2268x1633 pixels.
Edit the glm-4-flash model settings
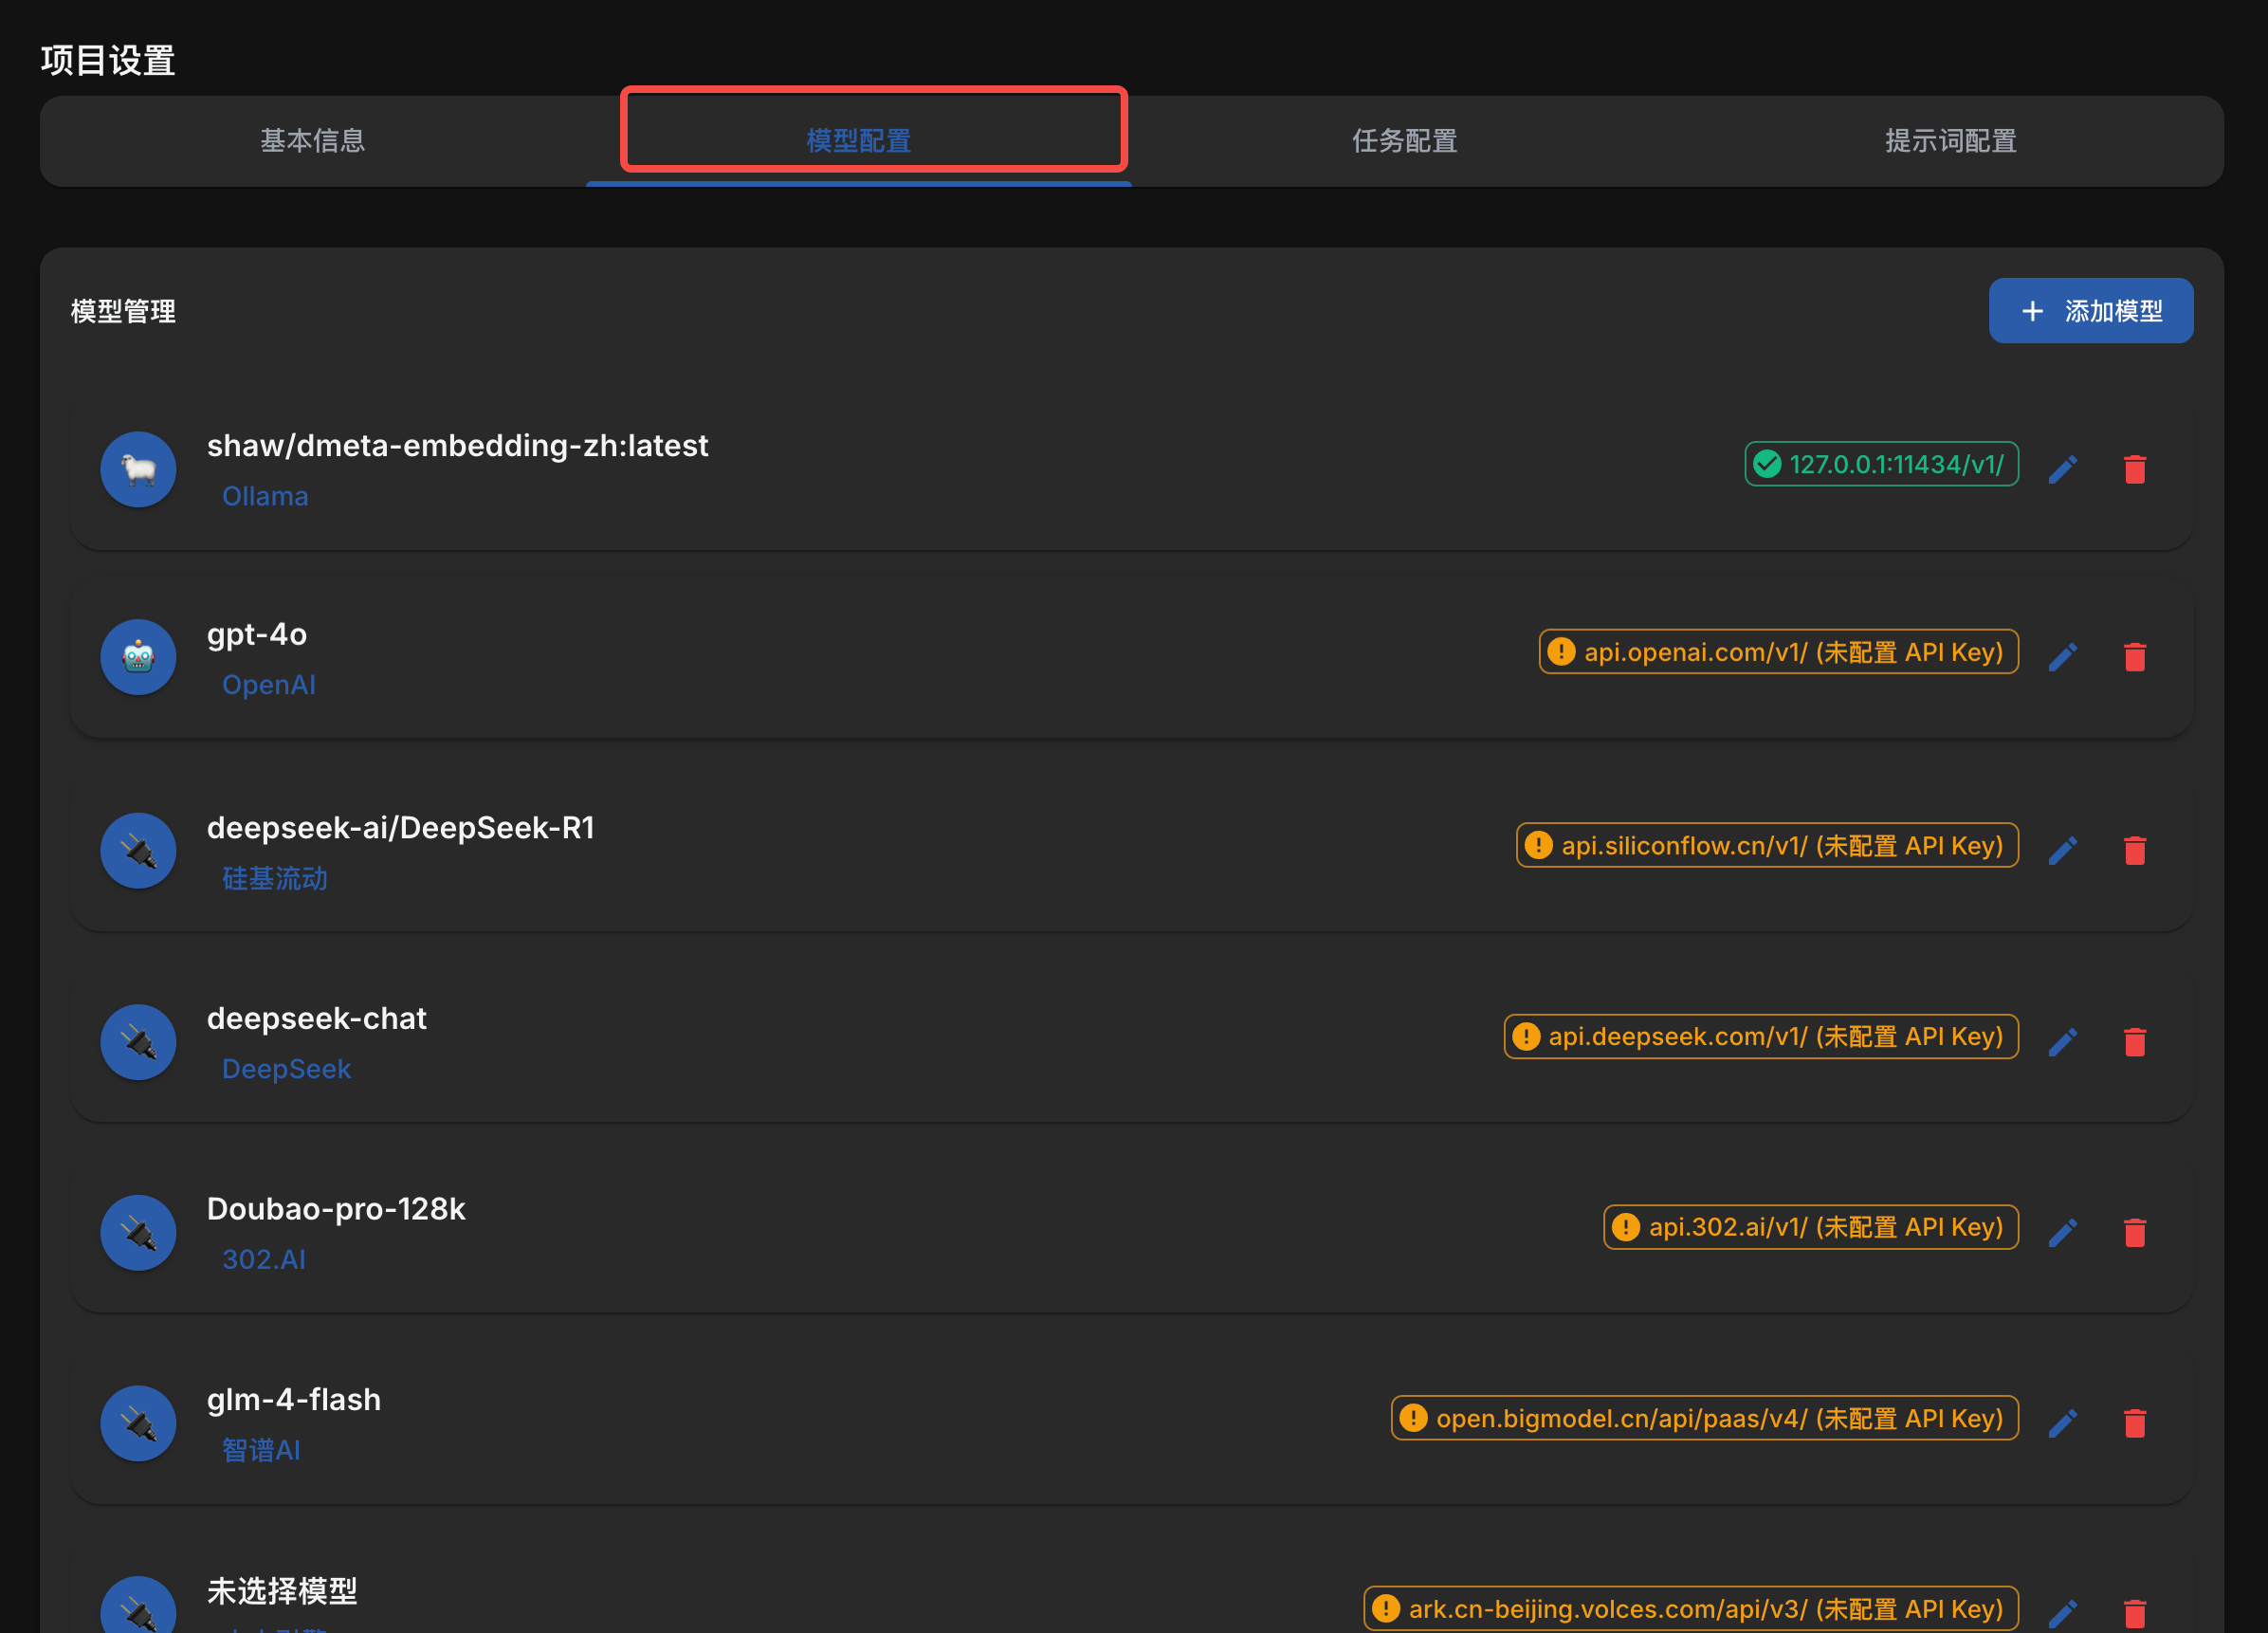tap(2062, 1423)
